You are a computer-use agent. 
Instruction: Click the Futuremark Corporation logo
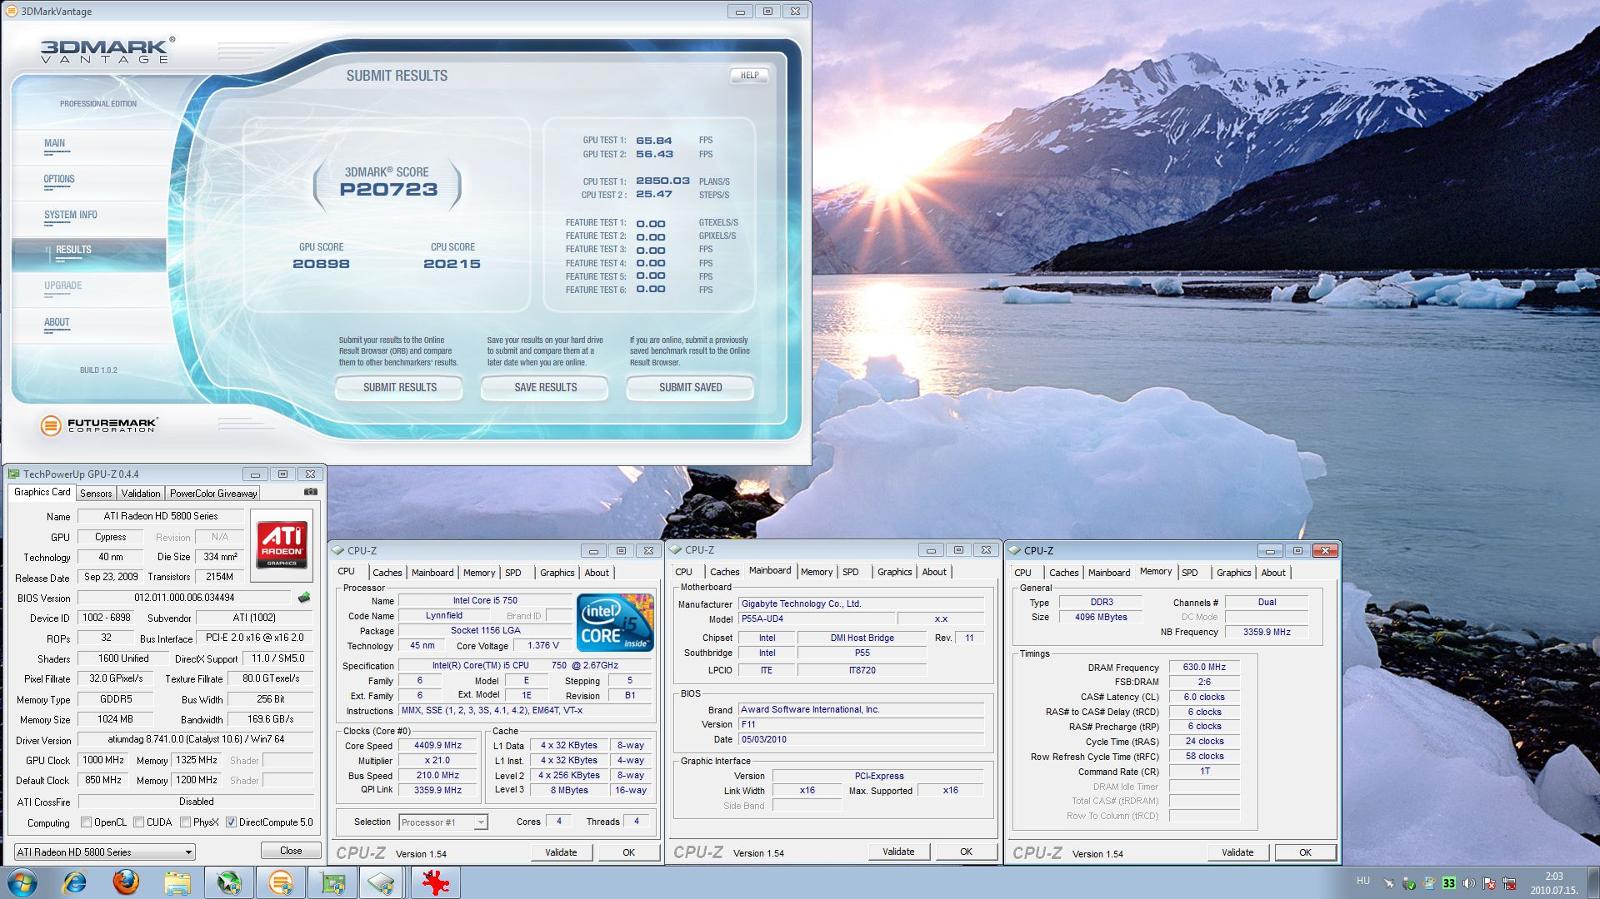pyautogui.click(x=98, y=425)
